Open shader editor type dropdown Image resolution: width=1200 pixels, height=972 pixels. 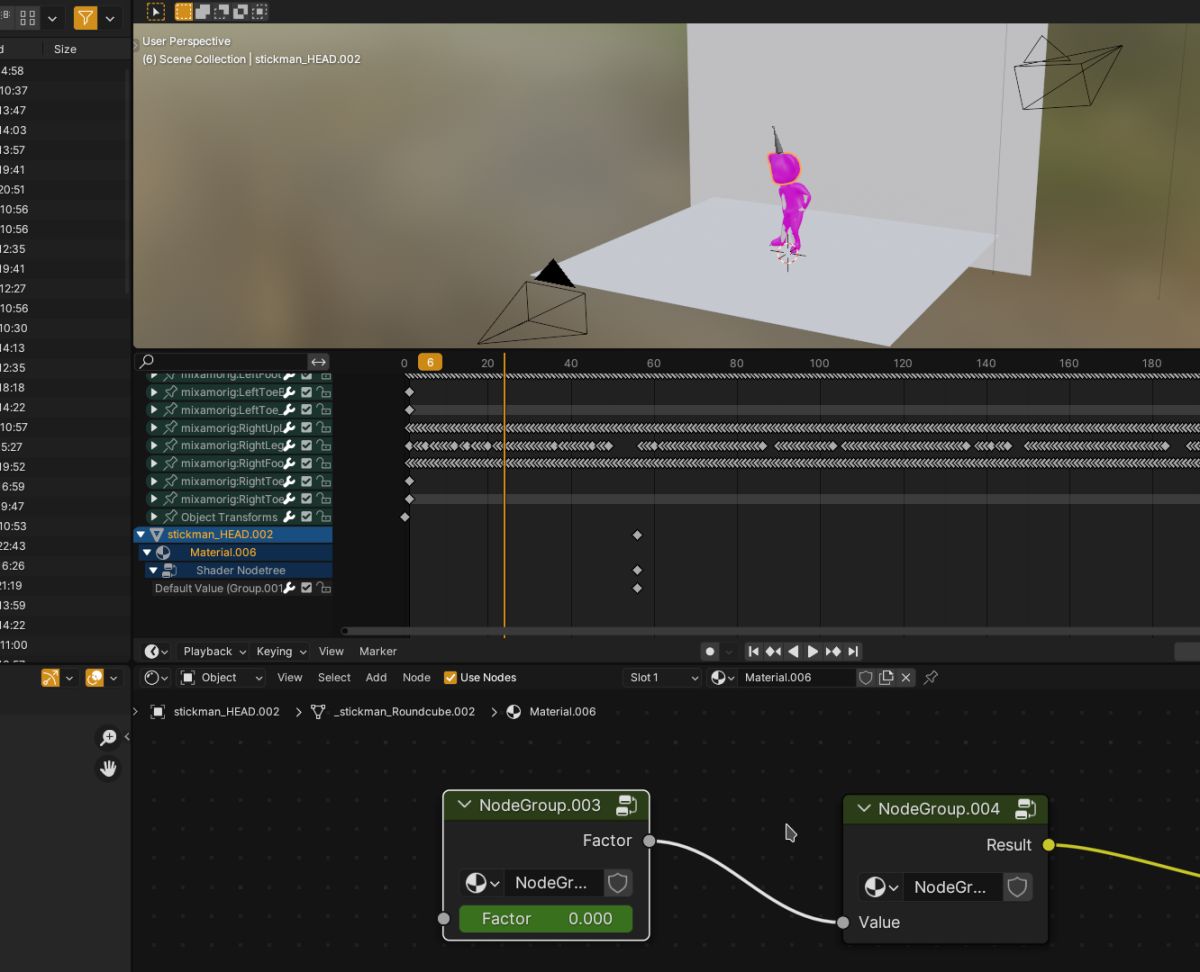point(156,677)
